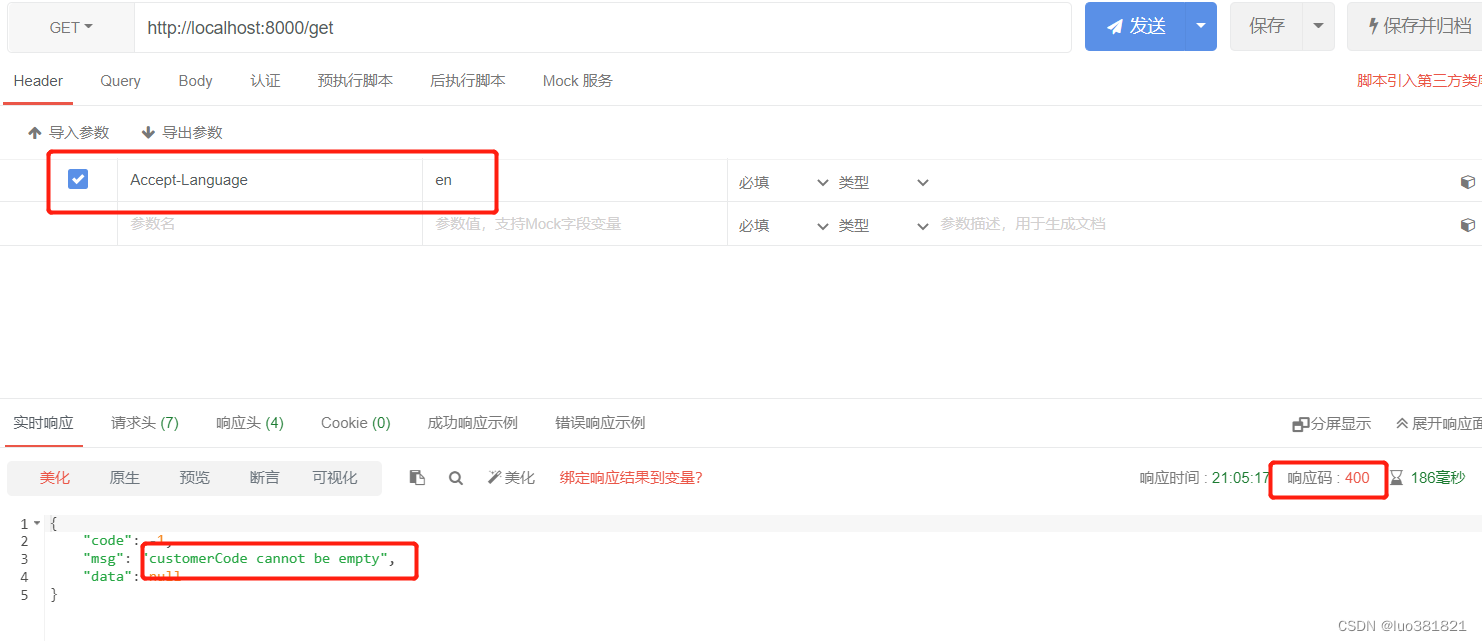Click the cube icon in Accept-Language row
Screen dimensions: 1482x641
tap(1467, 182)
